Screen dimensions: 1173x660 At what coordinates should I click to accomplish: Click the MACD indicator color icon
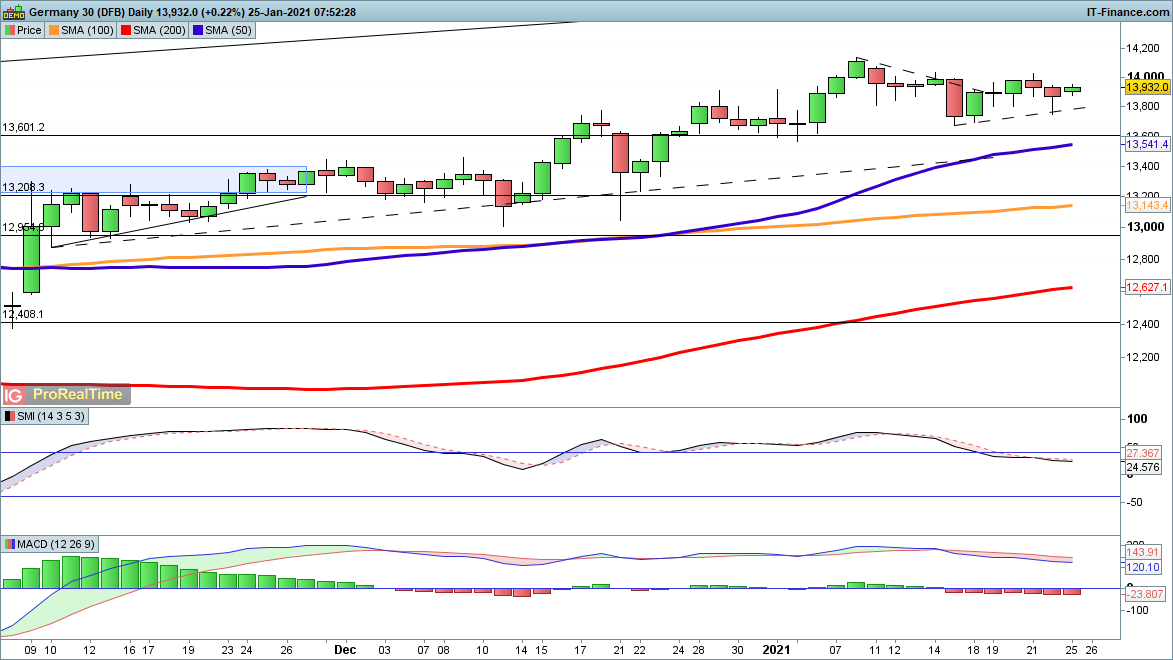coord(9,544)
